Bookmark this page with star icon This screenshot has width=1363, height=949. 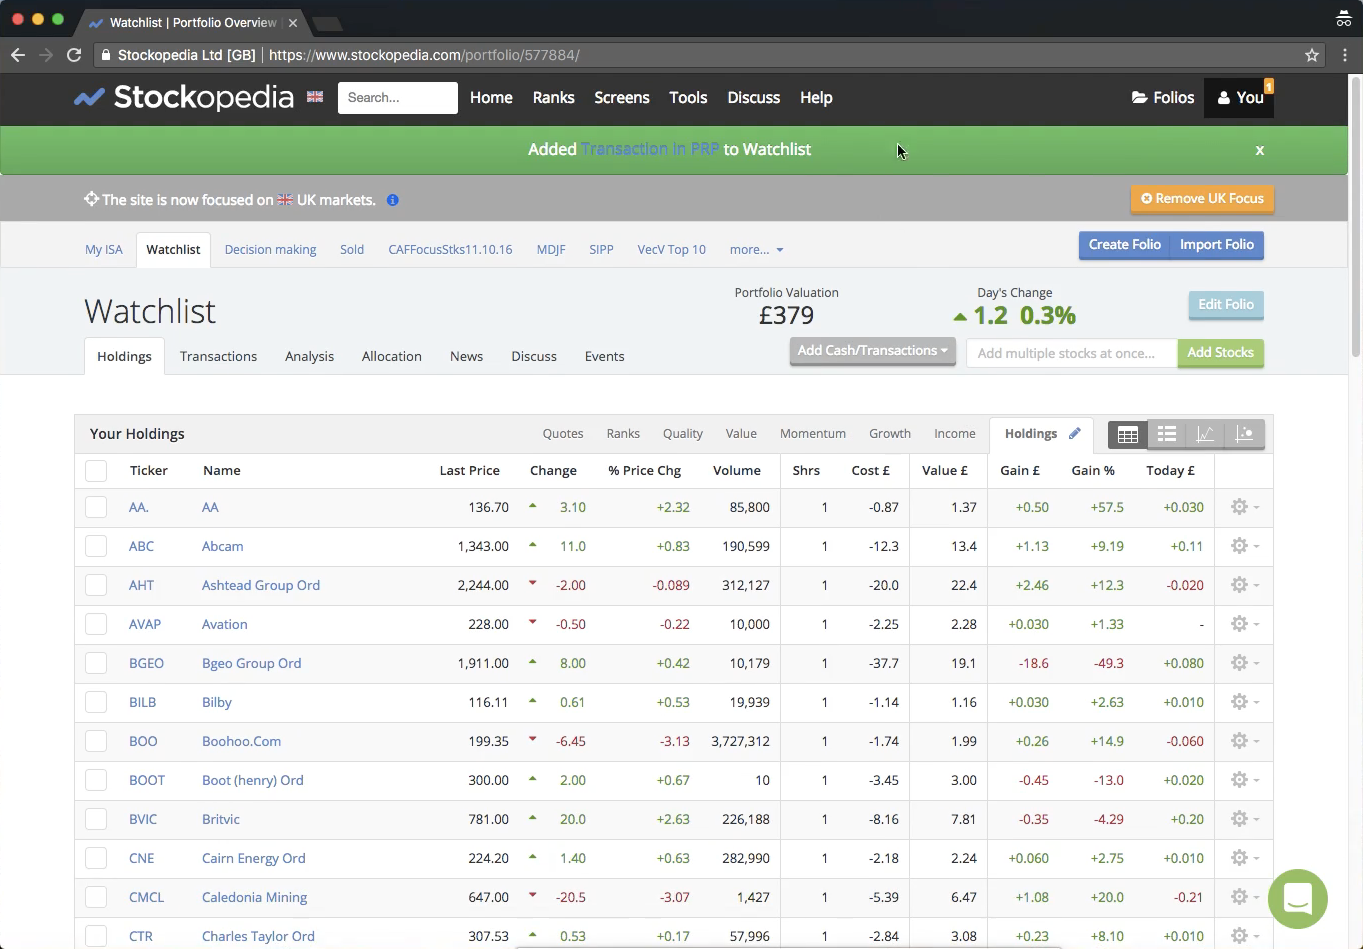pos(1312,55)
